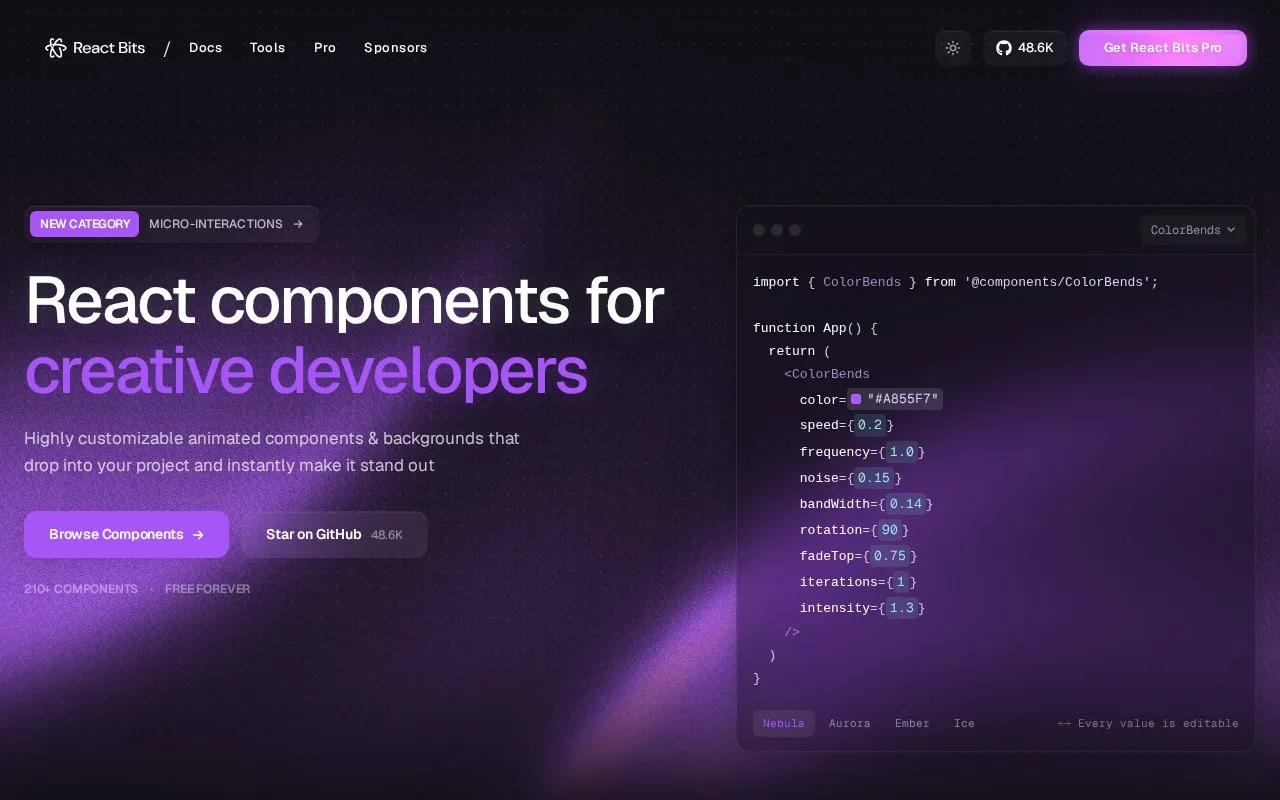Click the Star on GitHub button
1280x800 pixels.
pos(334,534)
